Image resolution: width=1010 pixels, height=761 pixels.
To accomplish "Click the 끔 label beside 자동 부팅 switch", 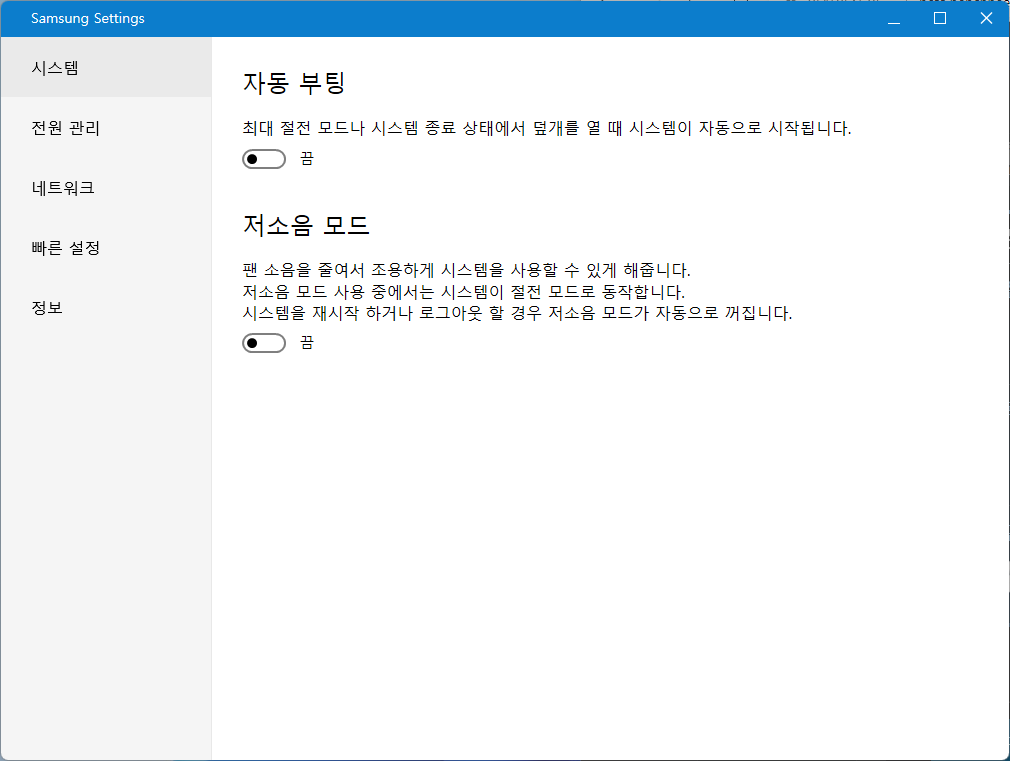I will click(306, 159).
